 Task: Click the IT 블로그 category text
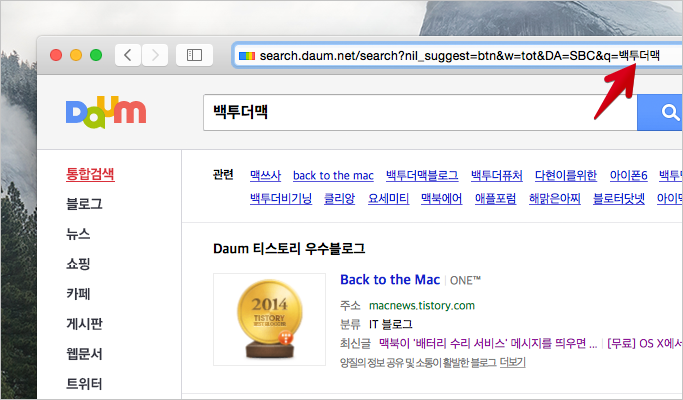(x=390, y=324)
